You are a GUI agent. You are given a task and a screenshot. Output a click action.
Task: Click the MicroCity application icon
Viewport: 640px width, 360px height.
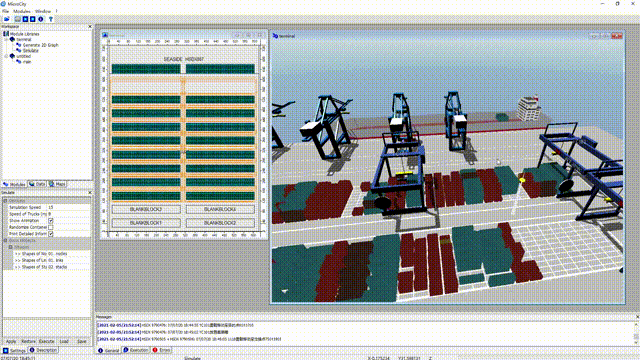pos(3,4)
